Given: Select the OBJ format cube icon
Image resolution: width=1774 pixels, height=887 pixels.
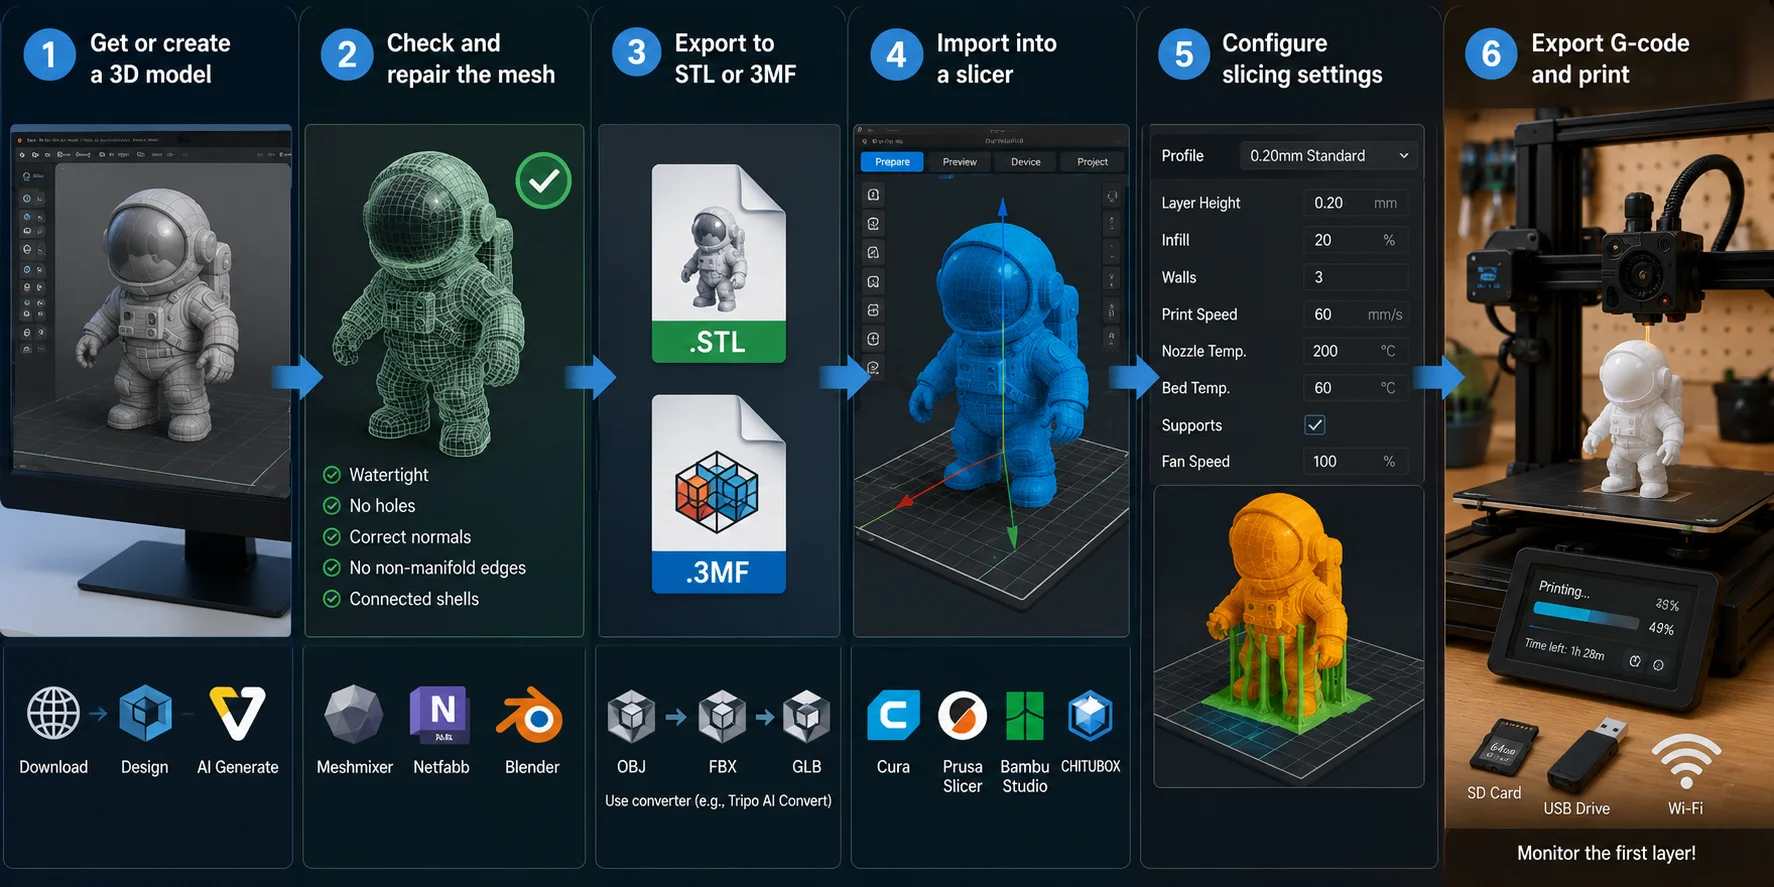Looking at the screenshot, I should click(631, 716).
